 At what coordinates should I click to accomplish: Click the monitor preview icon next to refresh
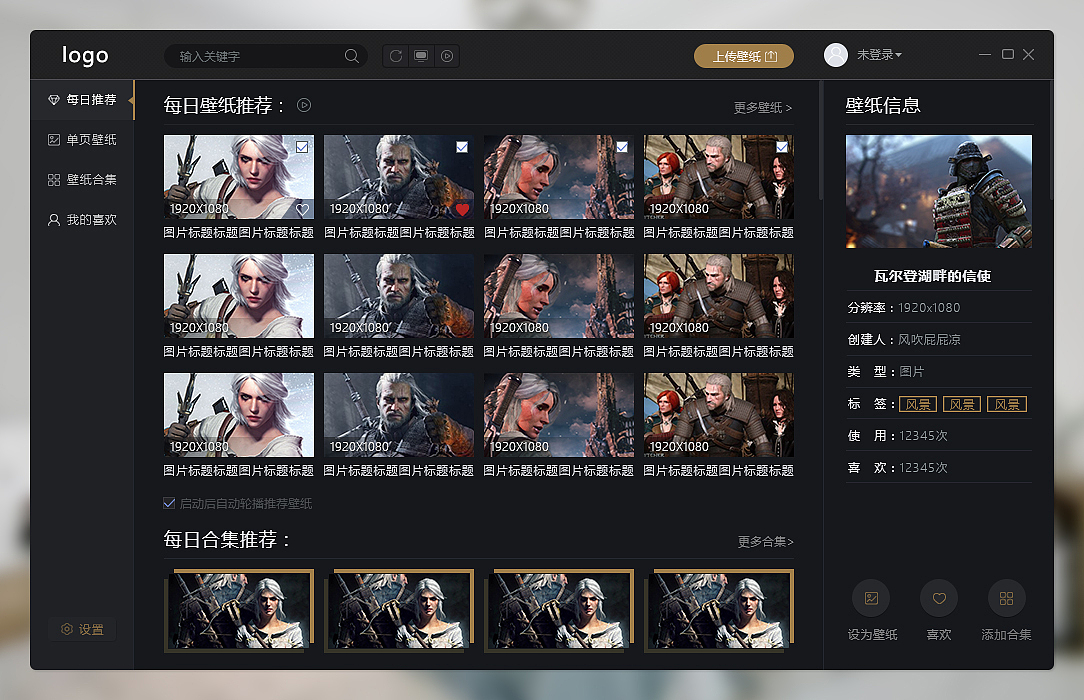tap(421, 56)
